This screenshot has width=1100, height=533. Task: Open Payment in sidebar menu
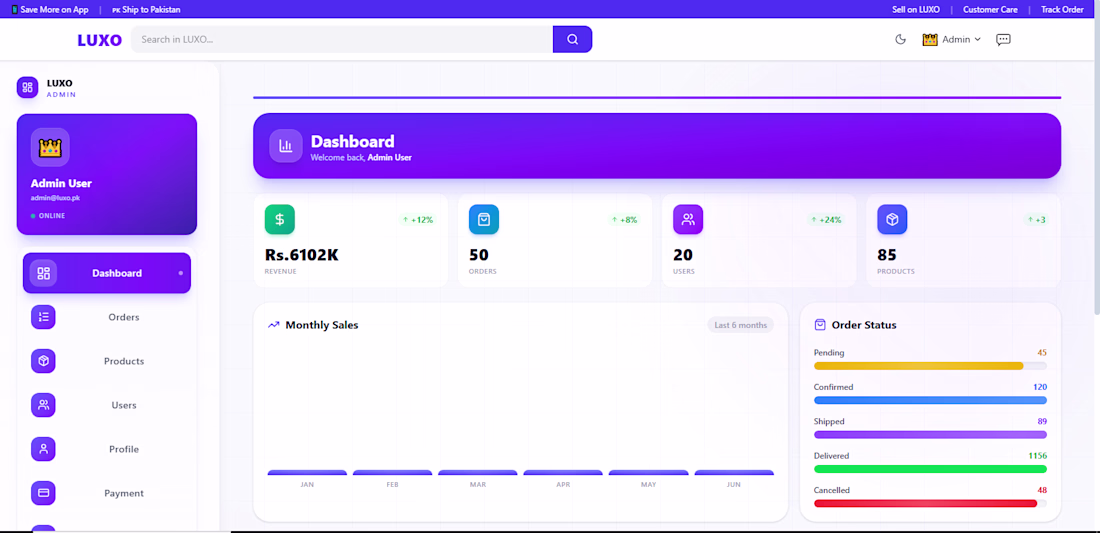[x=107, y=493]
